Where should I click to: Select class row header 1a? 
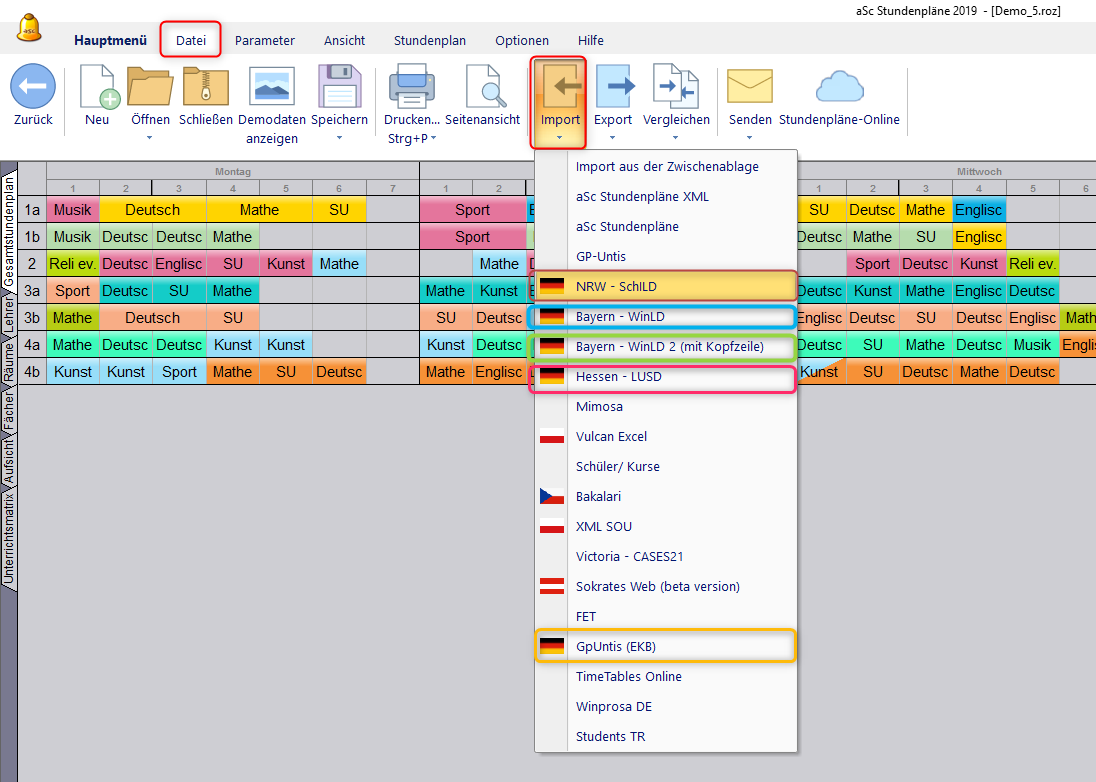pyautogui.click(x=32, y=210)
